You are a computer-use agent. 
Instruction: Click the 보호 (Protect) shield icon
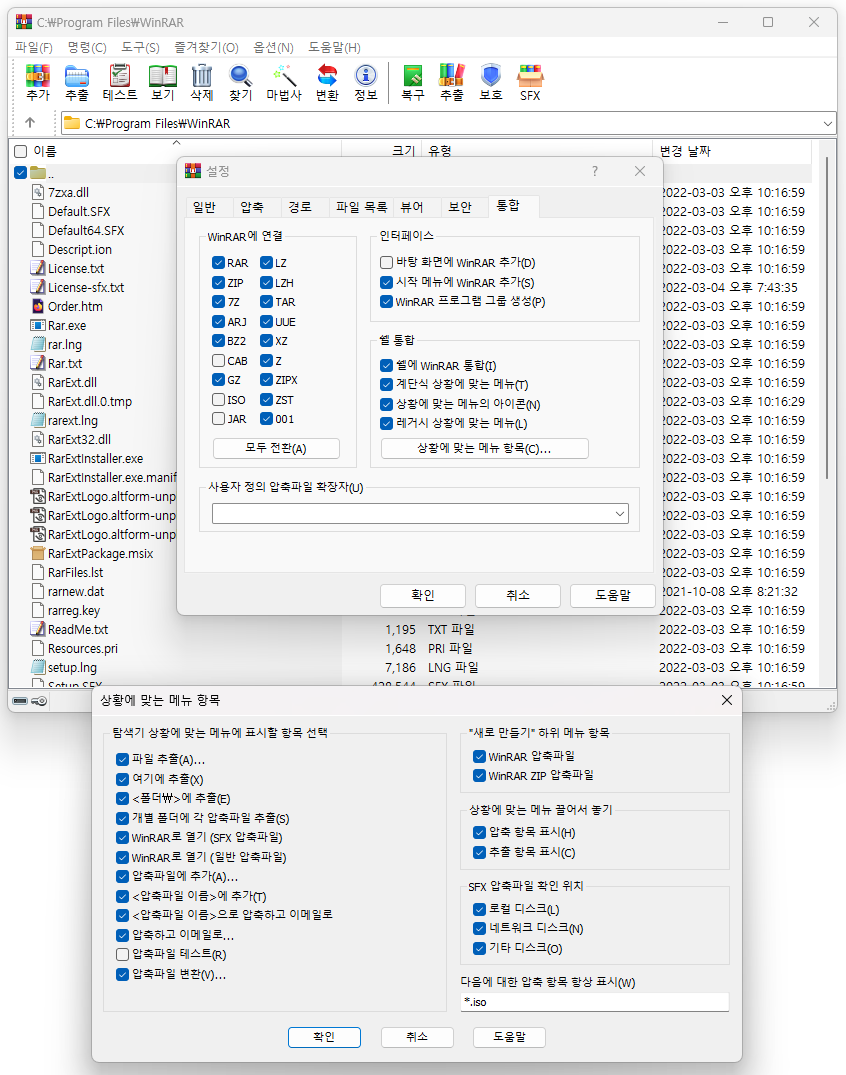click(x=491, y=82)
